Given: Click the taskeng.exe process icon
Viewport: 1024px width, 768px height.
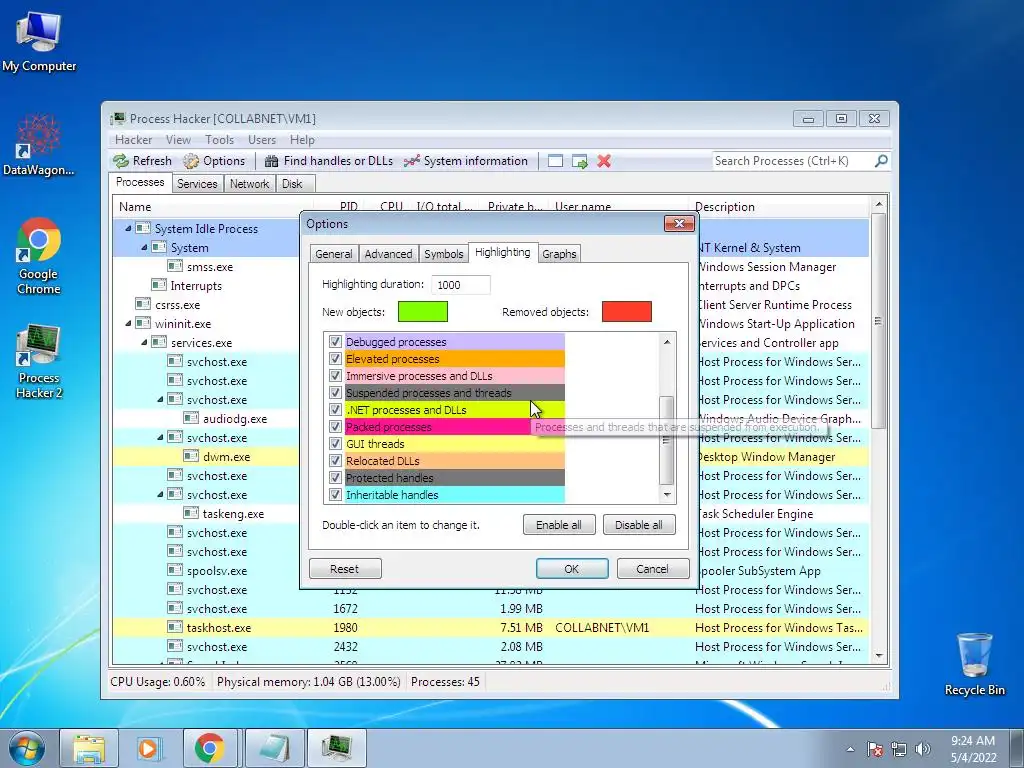Looking at the screenshot, I should click(191, 513).
